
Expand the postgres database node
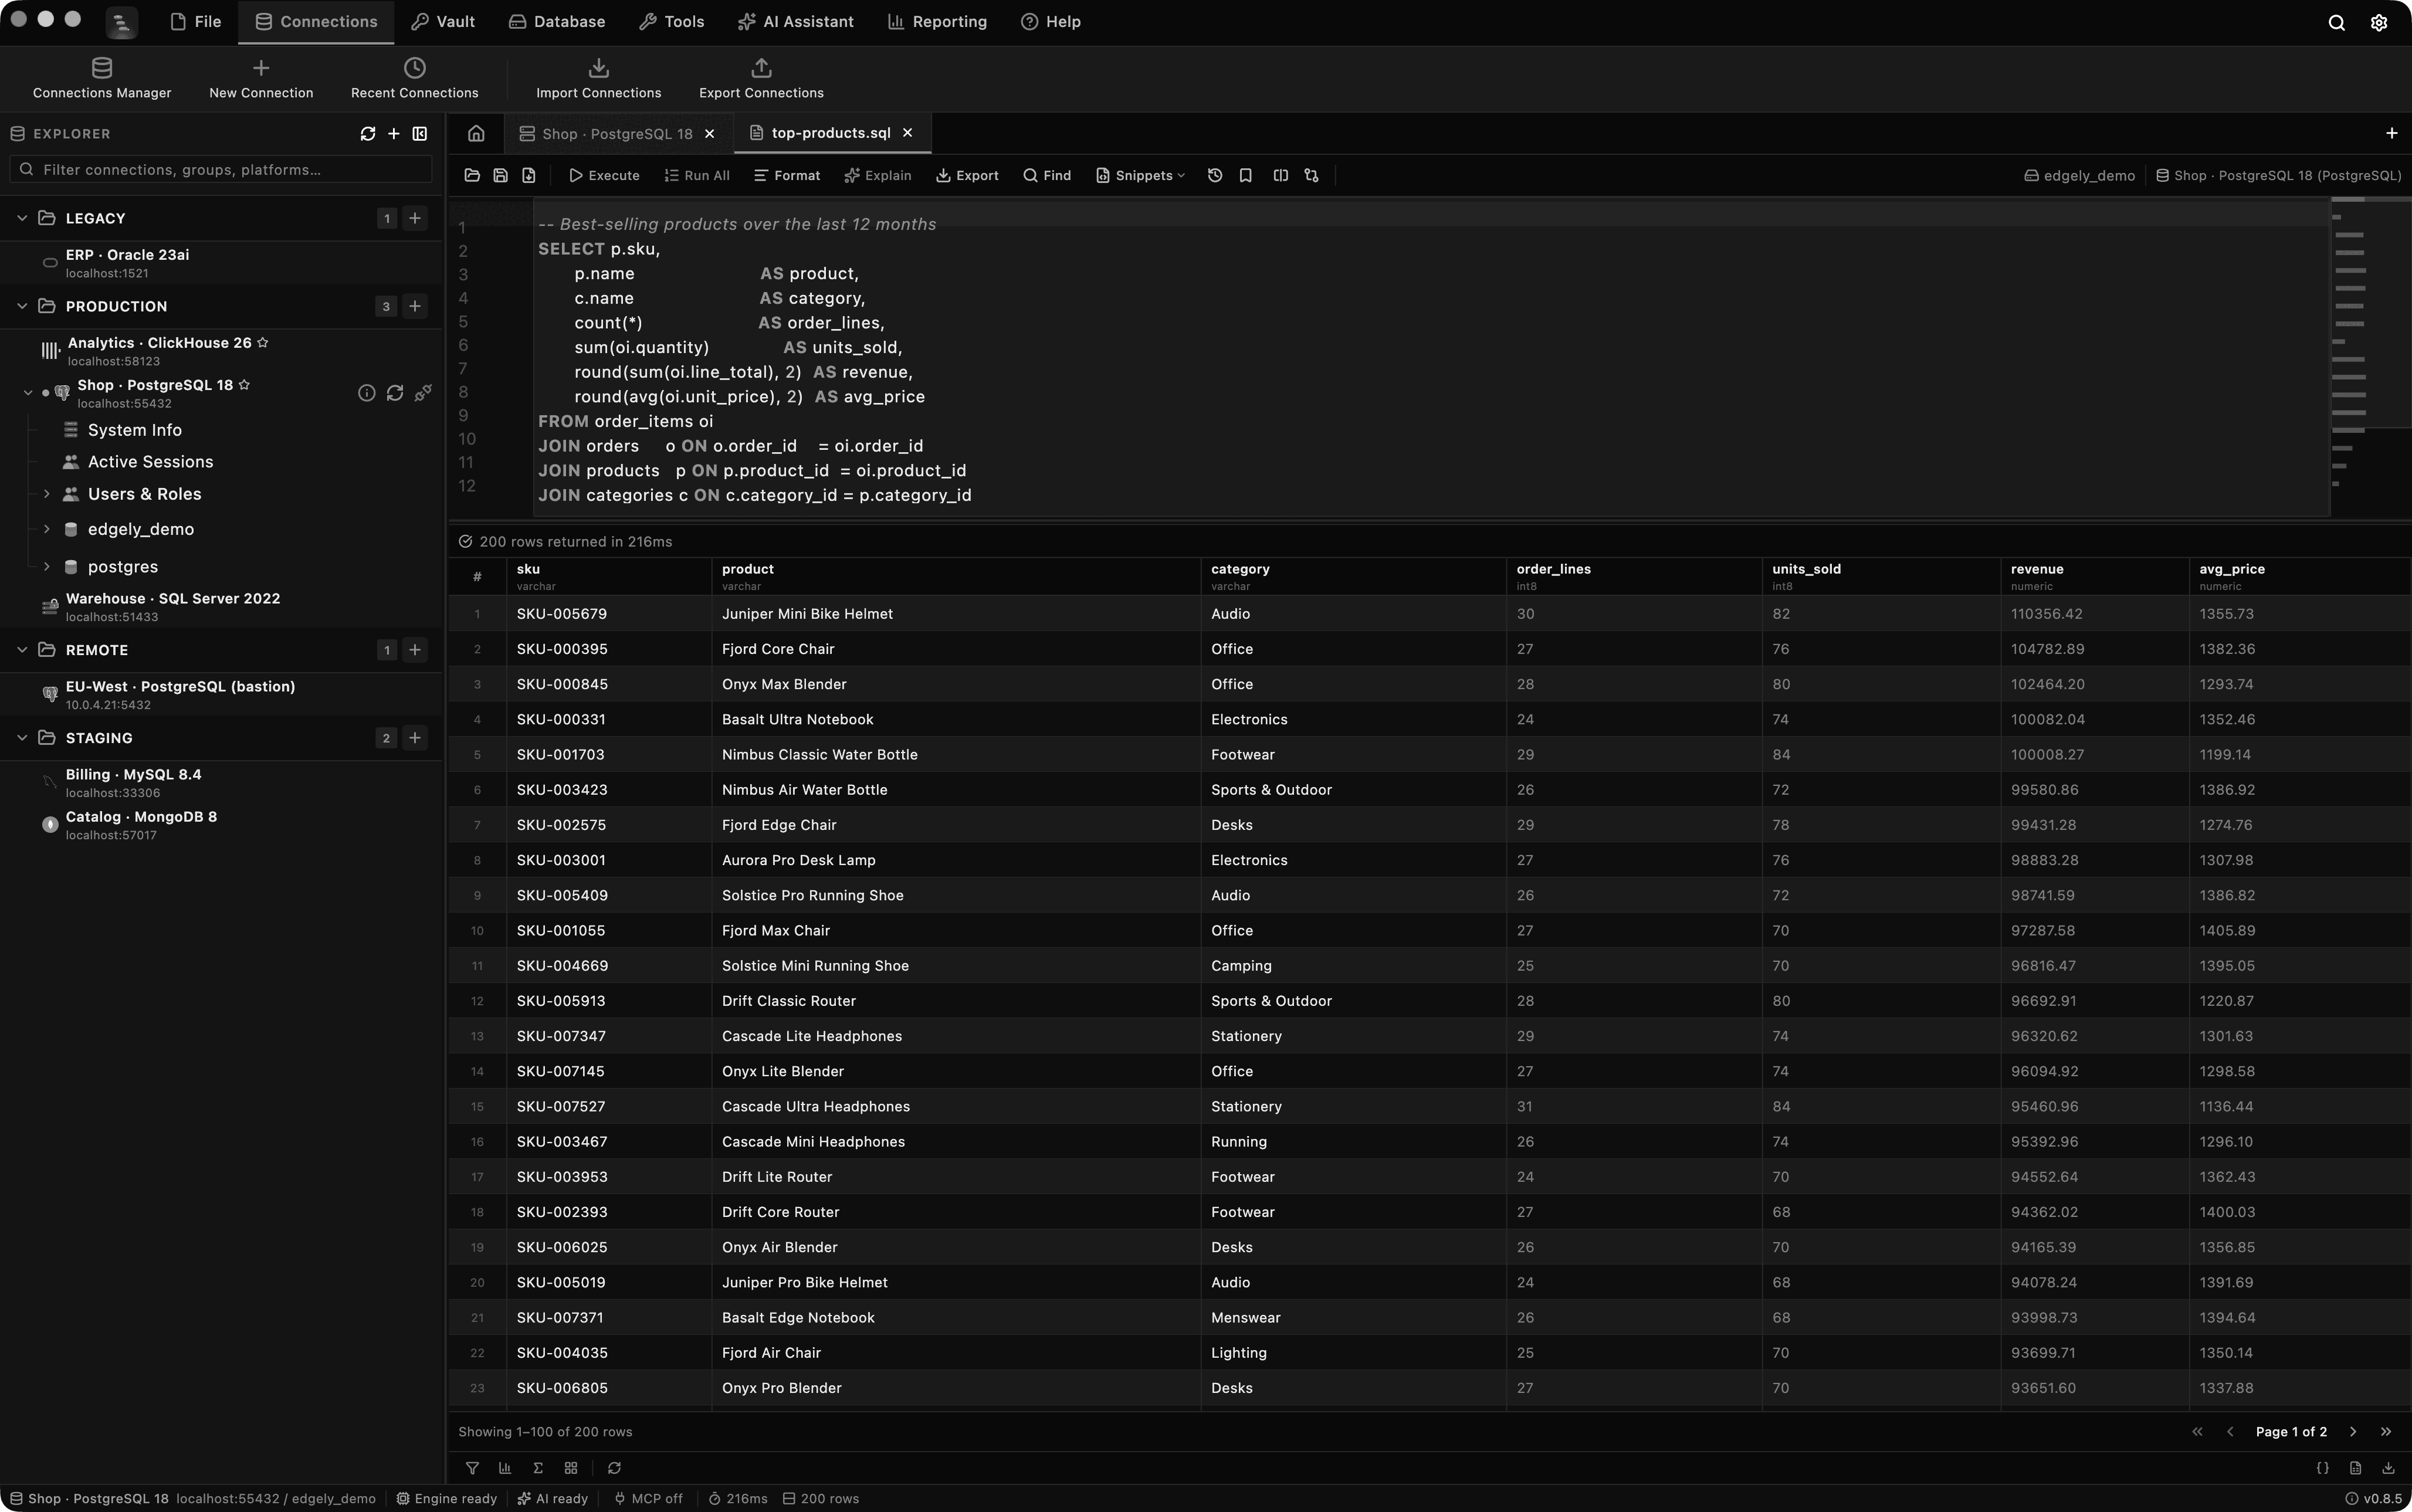tap(46, 567)
